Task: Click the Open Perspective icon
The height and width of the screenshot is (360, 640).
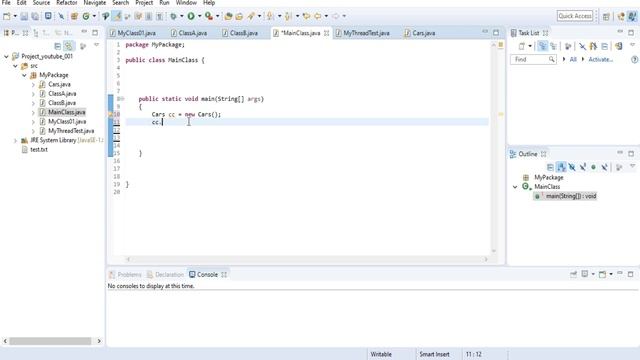Action: 606,16
